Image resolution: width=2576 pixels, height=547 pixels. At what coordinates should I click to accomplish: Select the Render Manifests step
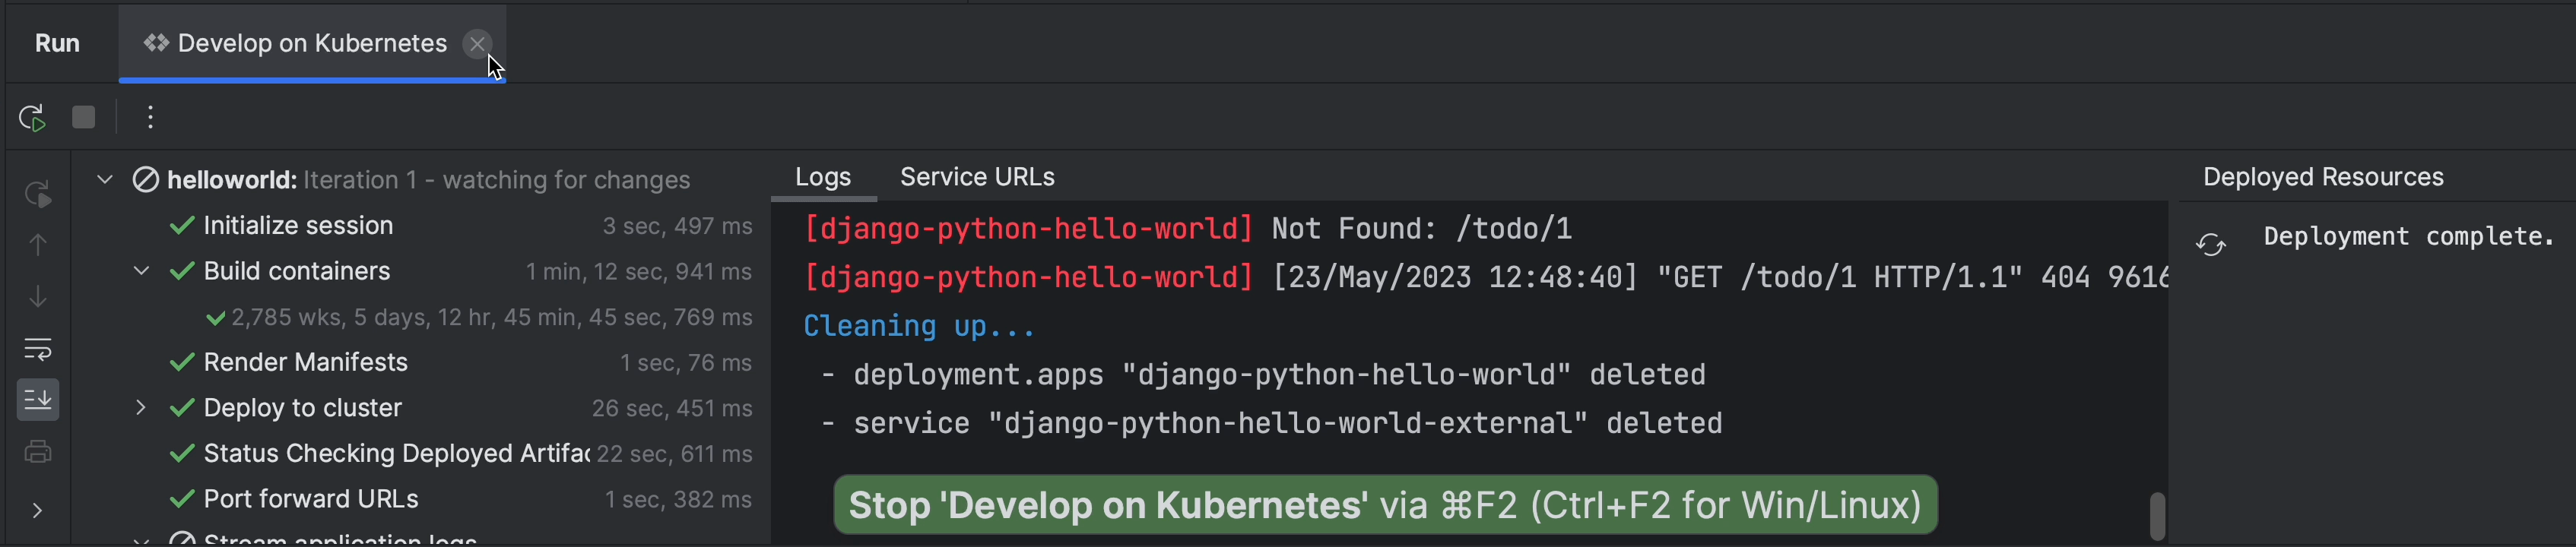pos(305,362)
